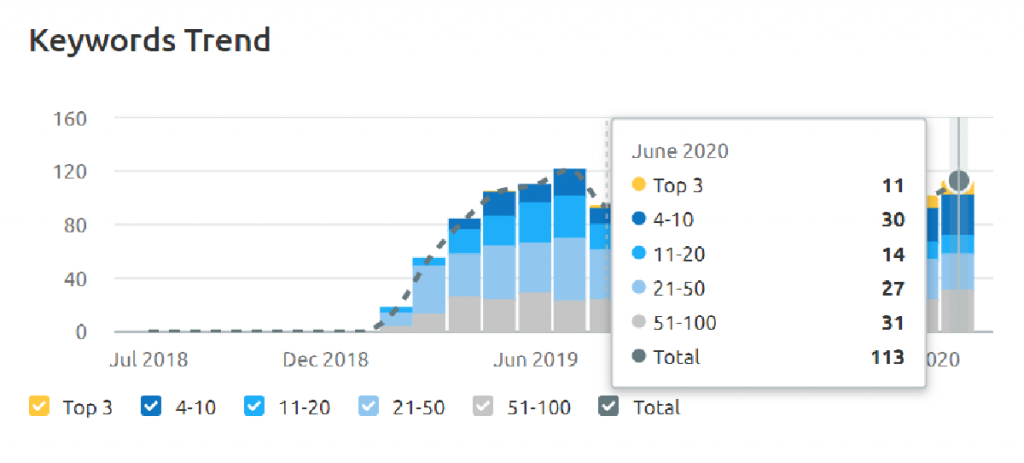Toggle the yellow Top 3 checkbox
Viewport: 1024px width, 463px height.
(x=40, y=406)
